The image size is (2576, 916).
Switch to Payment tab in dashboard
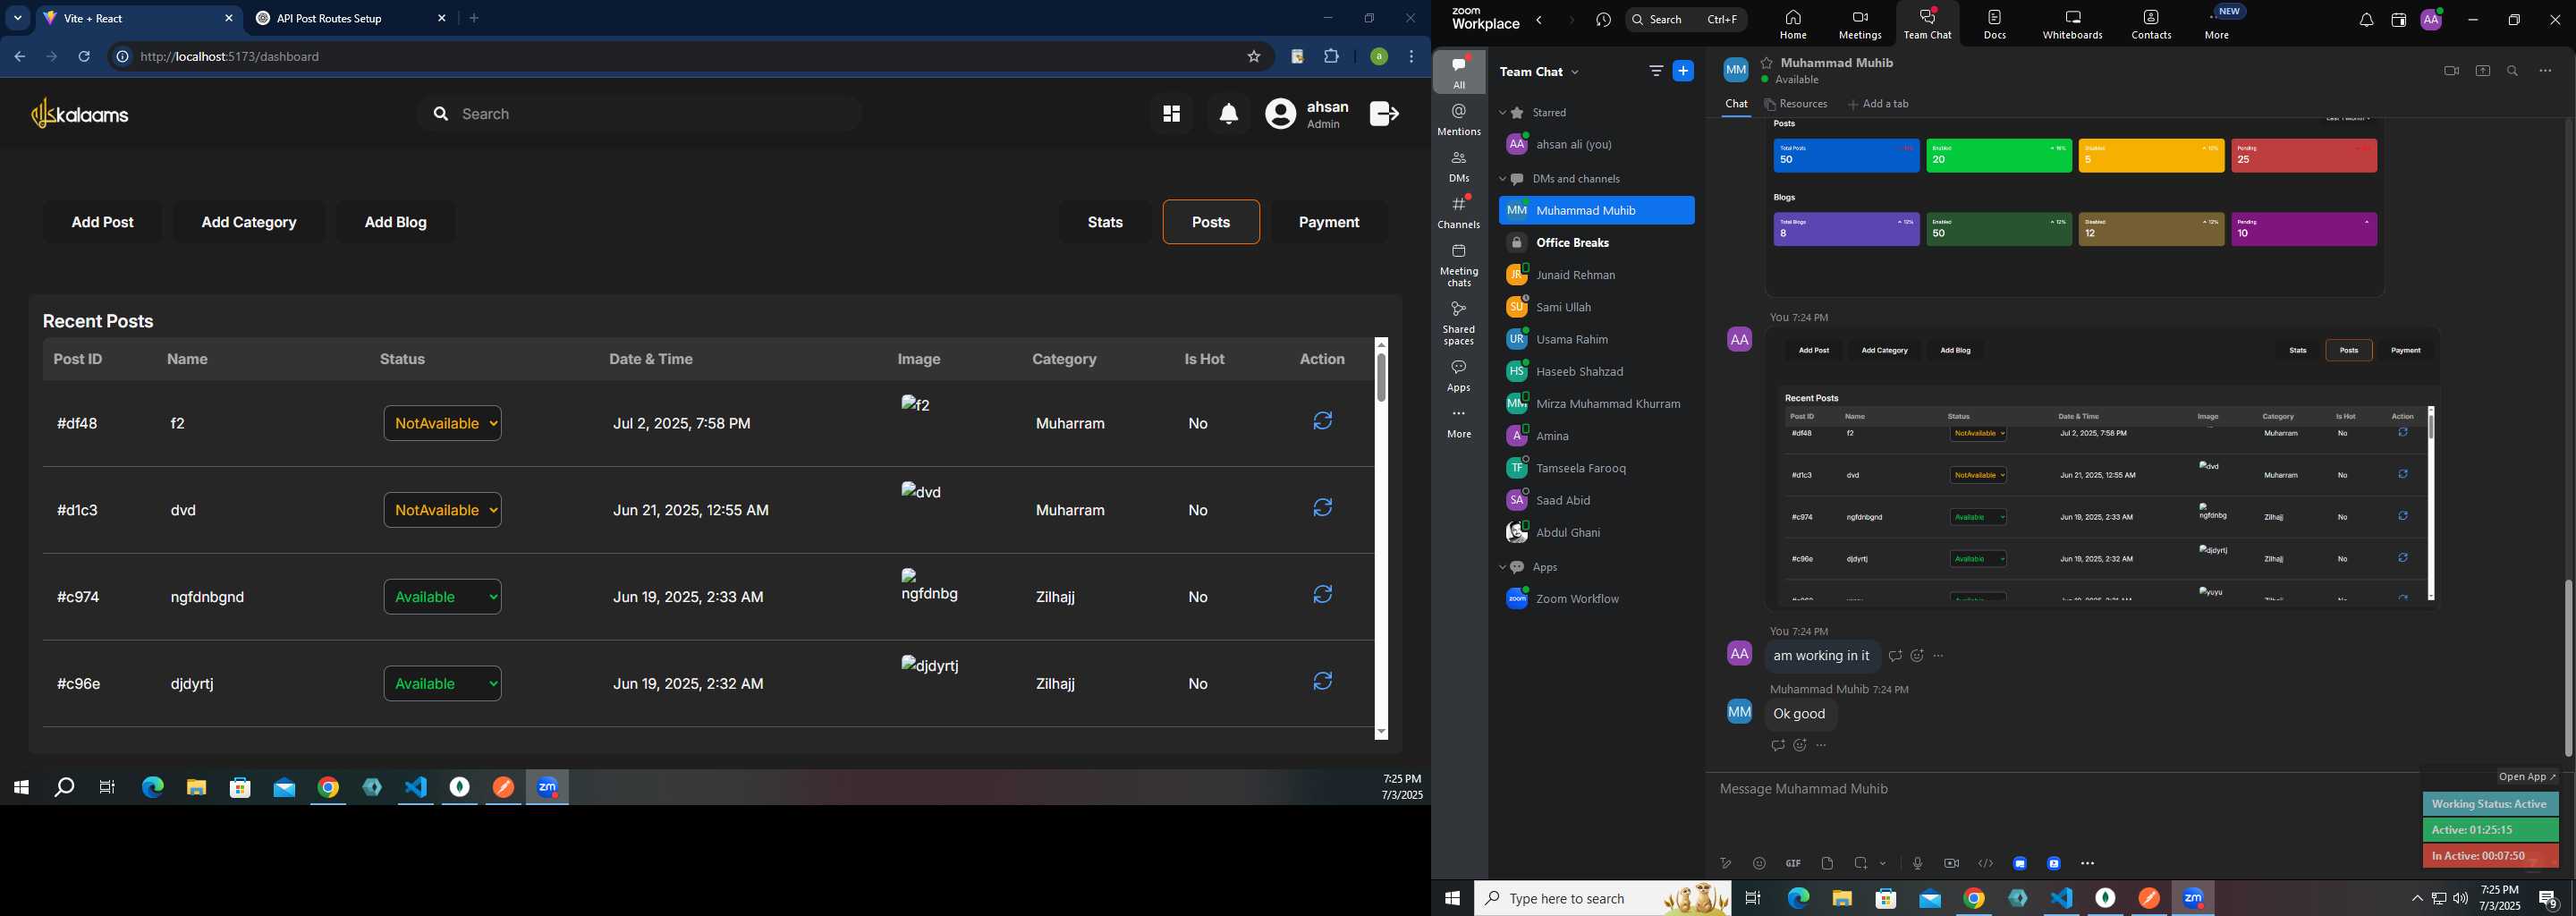click(x=1329, y=222)
